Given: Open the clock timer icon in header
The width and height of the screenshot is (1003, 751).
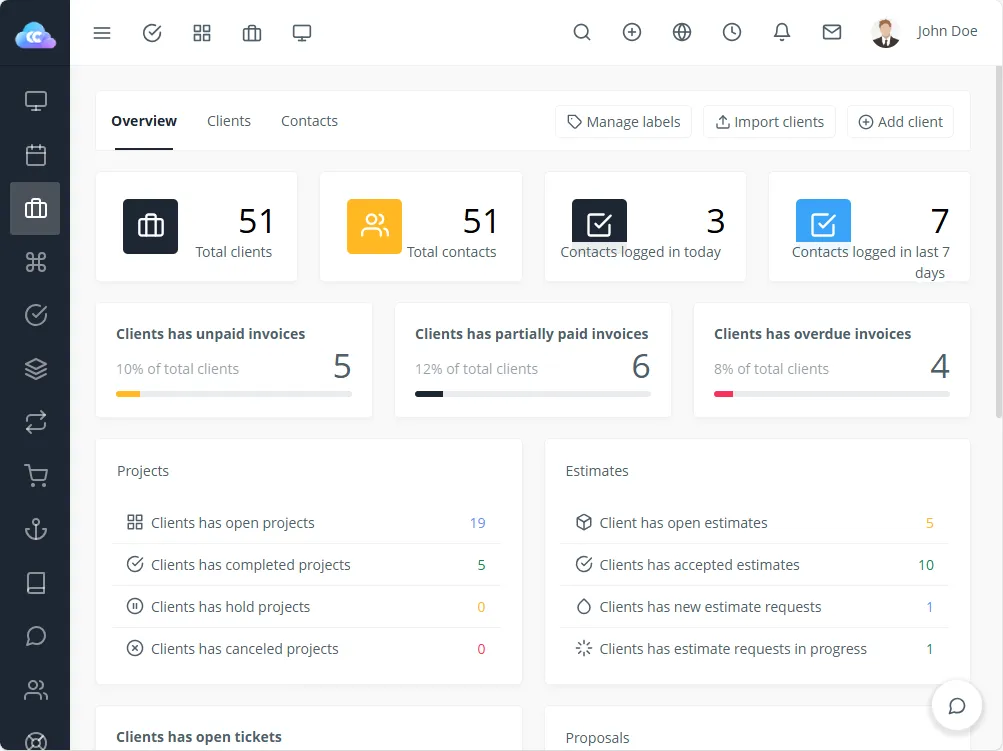Looking at the screenshot, I should tap(732, 33).
